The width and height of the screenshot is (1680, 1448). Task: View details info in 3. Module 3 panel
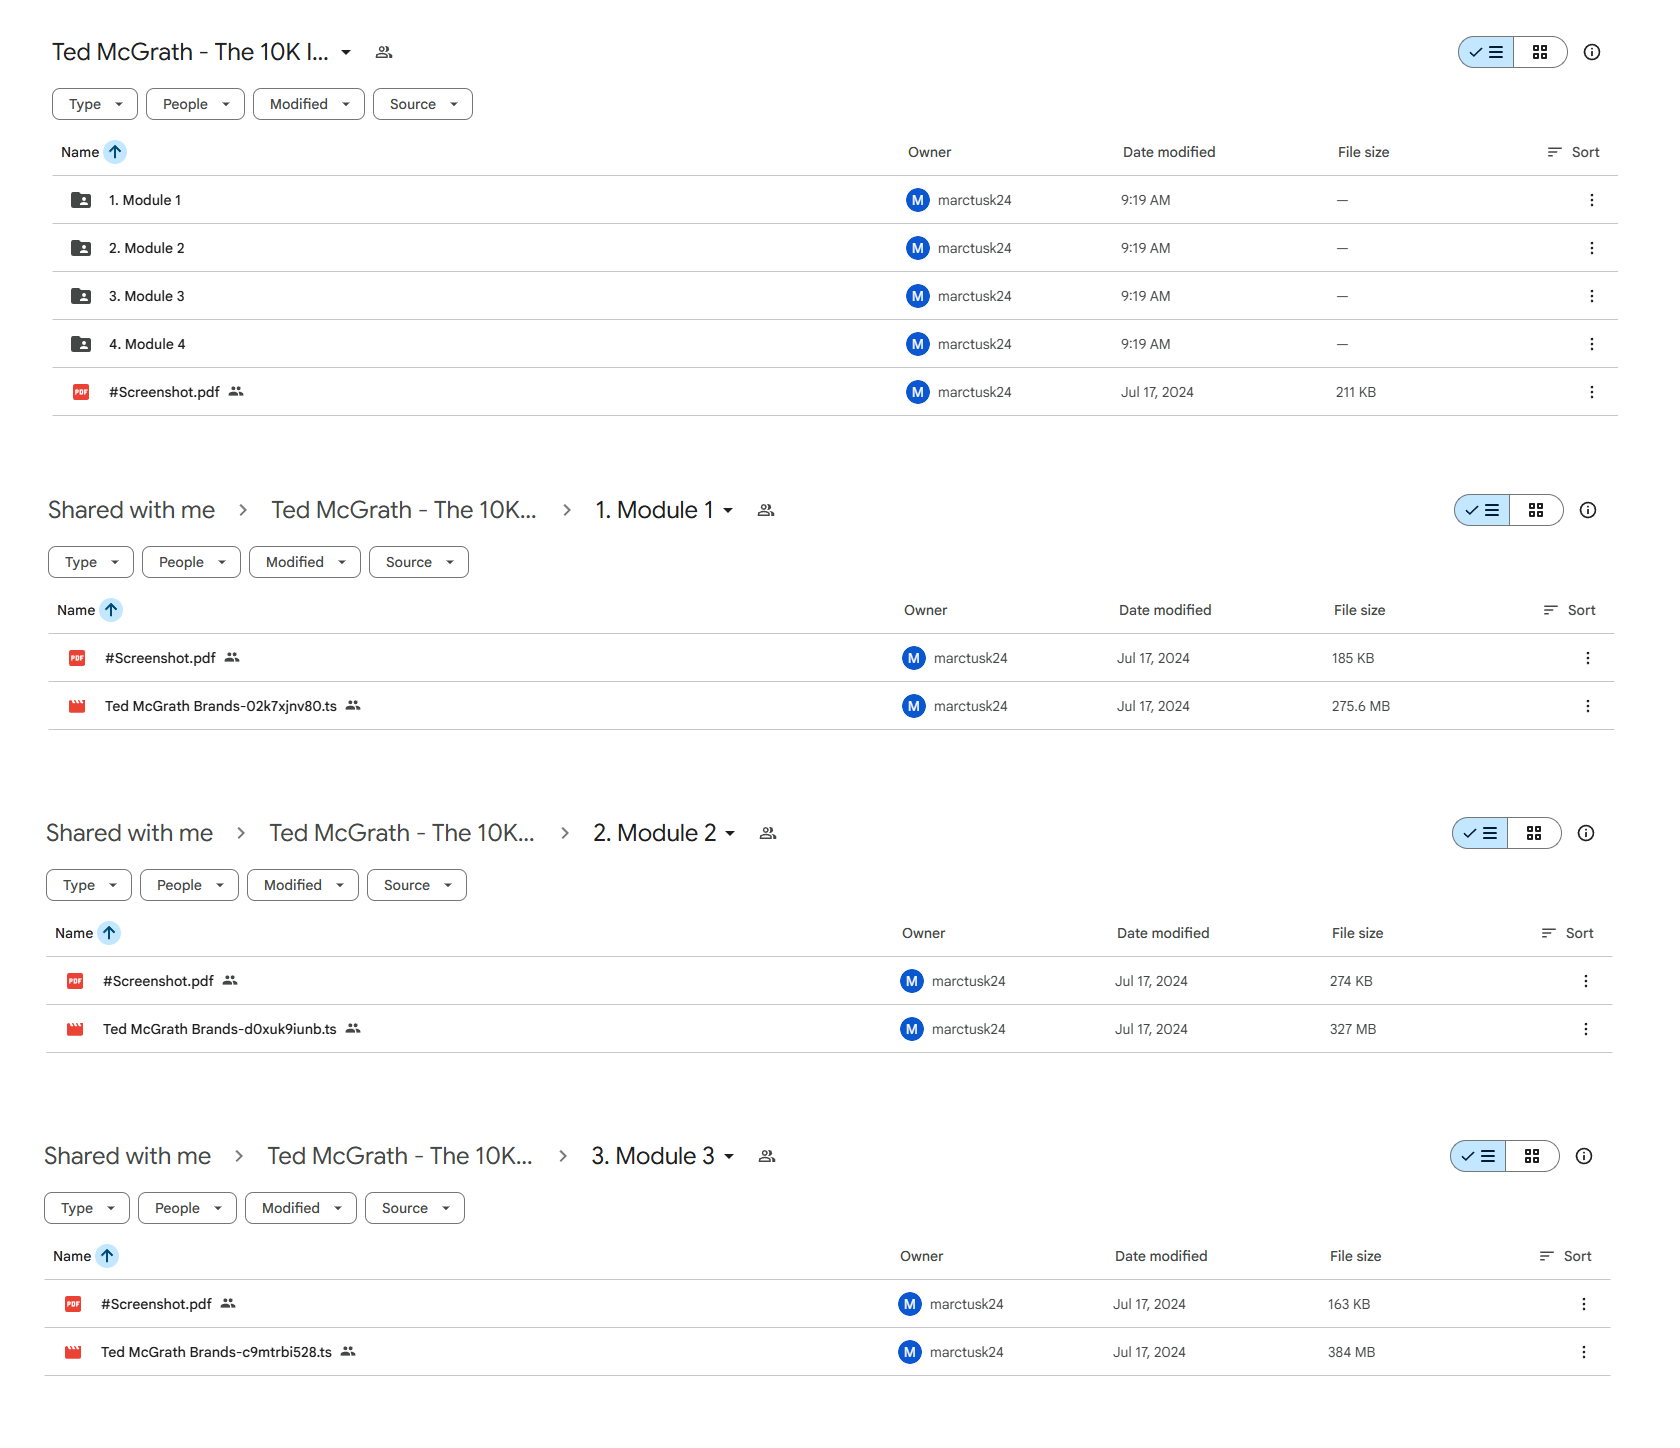coord(1584,1156)
